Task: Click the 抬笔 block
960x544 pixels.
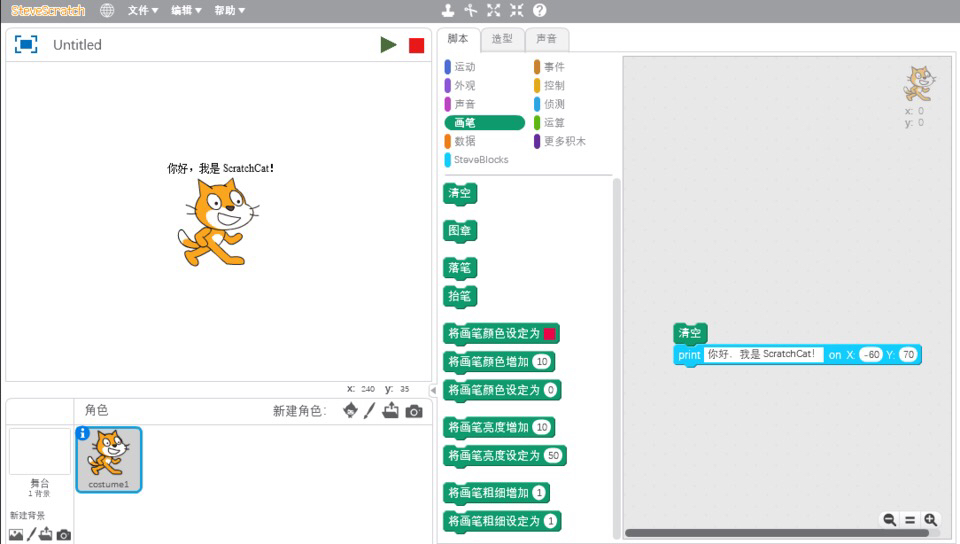Action: tap(460, 296)
